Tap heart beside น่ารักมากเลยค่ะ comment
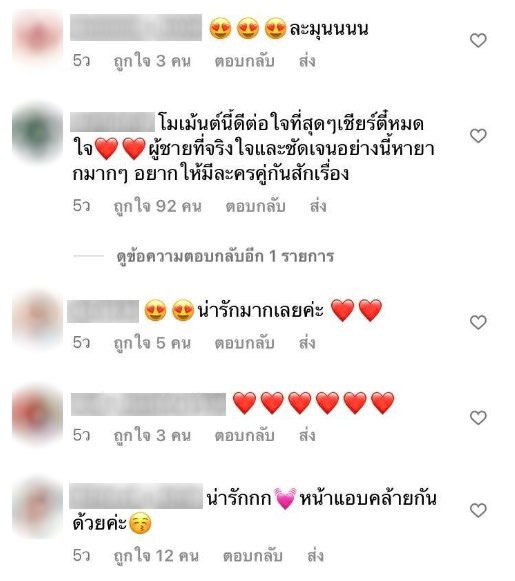515x581 pixels. 478,322
